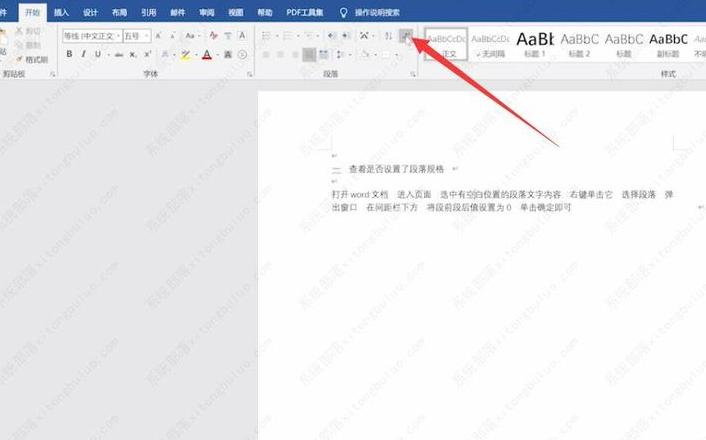Expand the line spacing dropdown arrow
This screenshot has height=440, width=706.
click(x=350, y=54)
